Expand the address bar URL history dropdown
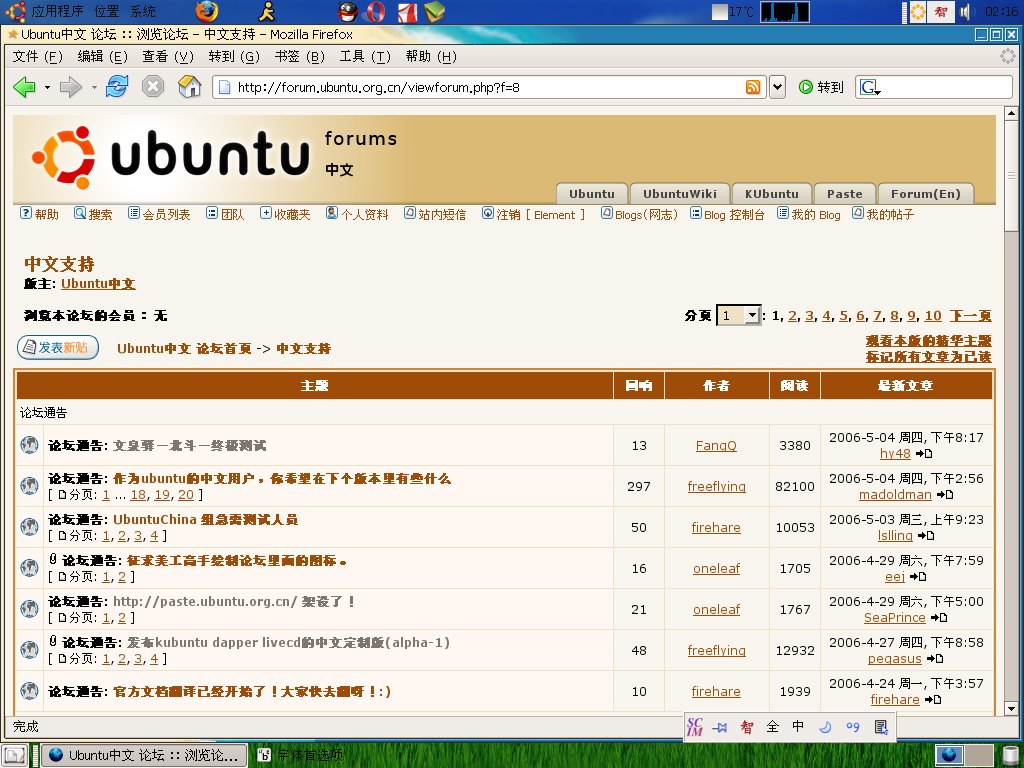 click(777, 87)
